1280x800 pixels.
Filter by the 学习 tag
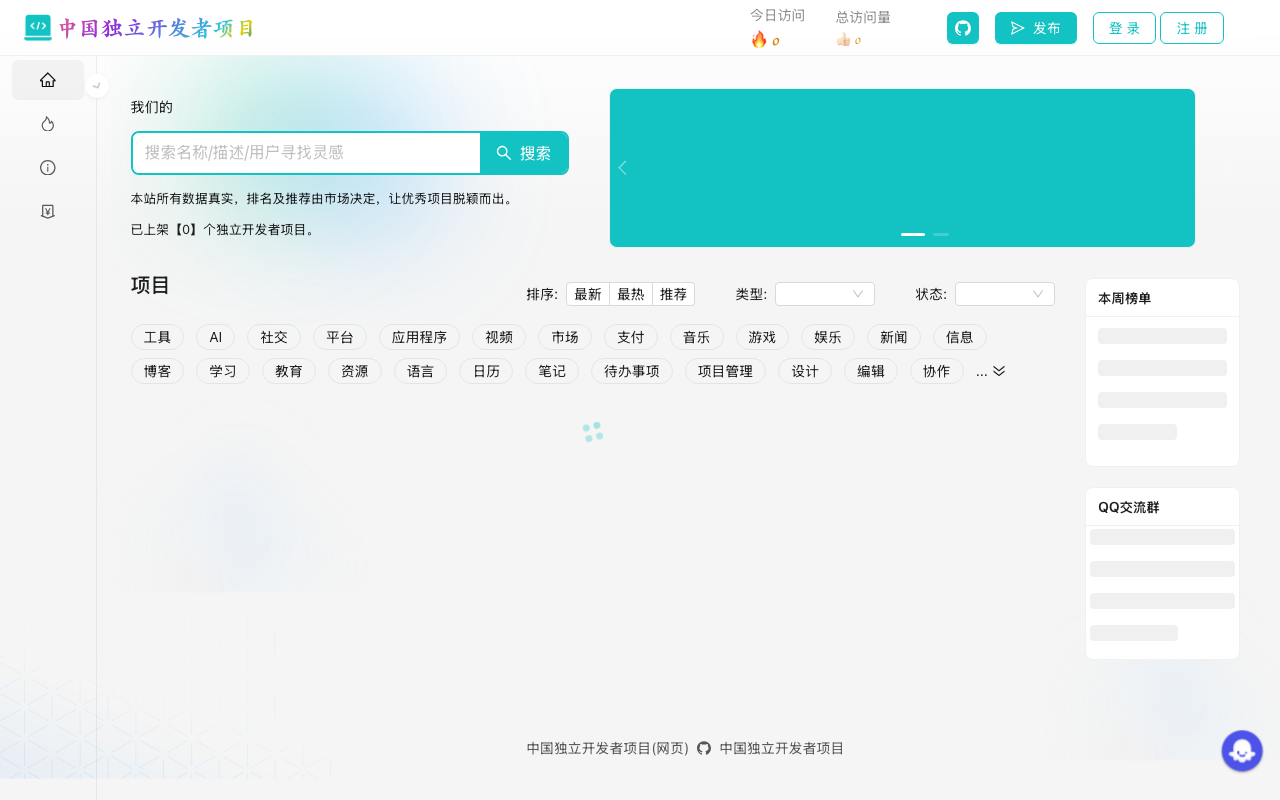coord(223,371)
